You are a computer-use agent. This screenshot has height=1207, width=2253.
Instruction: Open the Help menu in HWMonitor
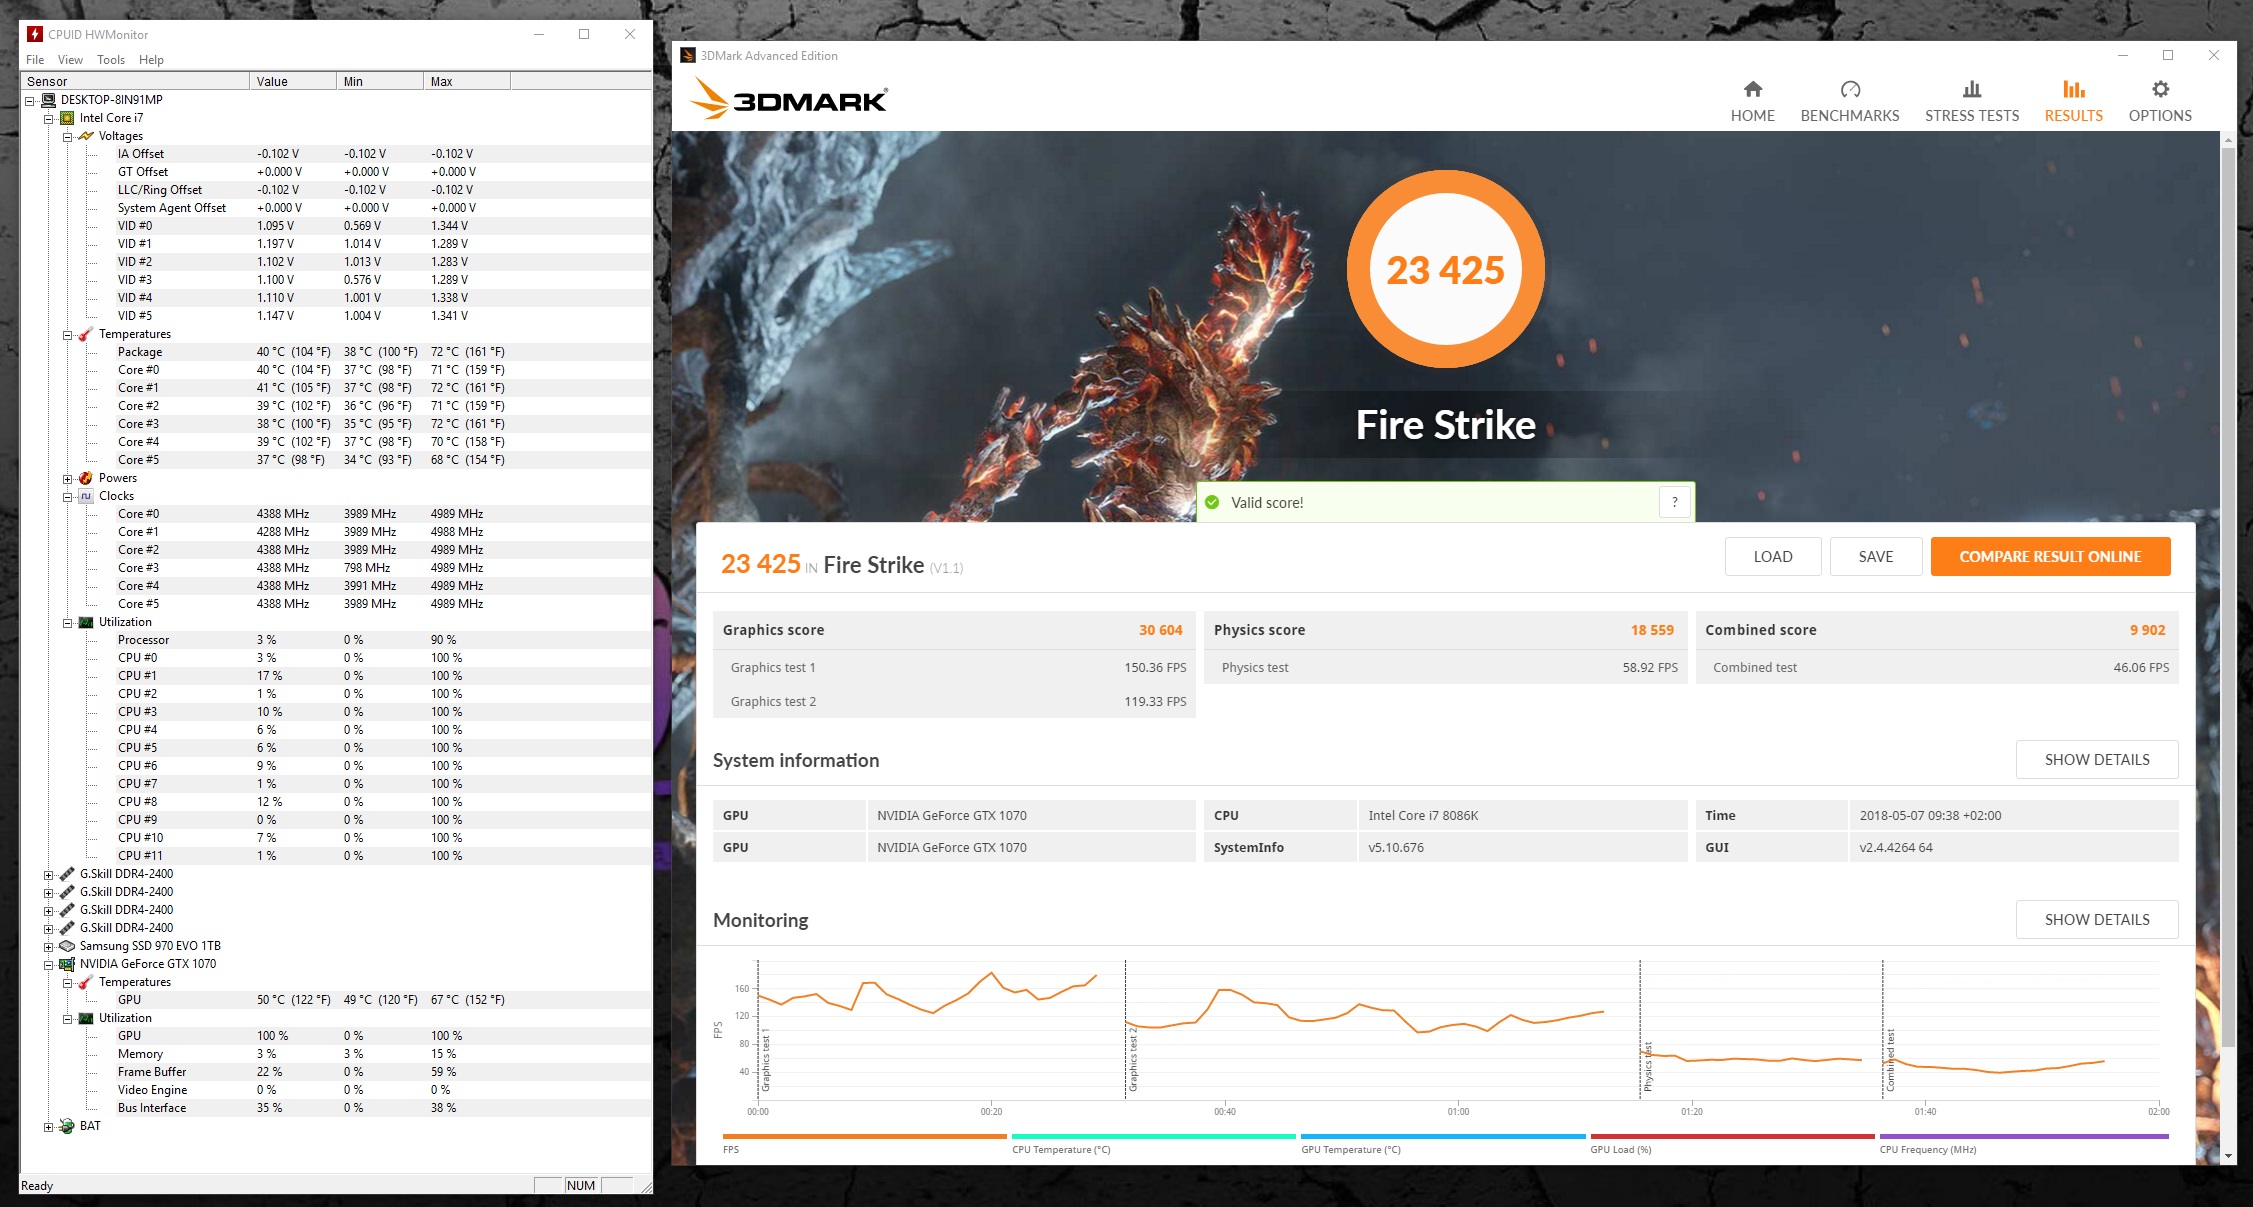(x=151, y=60)
